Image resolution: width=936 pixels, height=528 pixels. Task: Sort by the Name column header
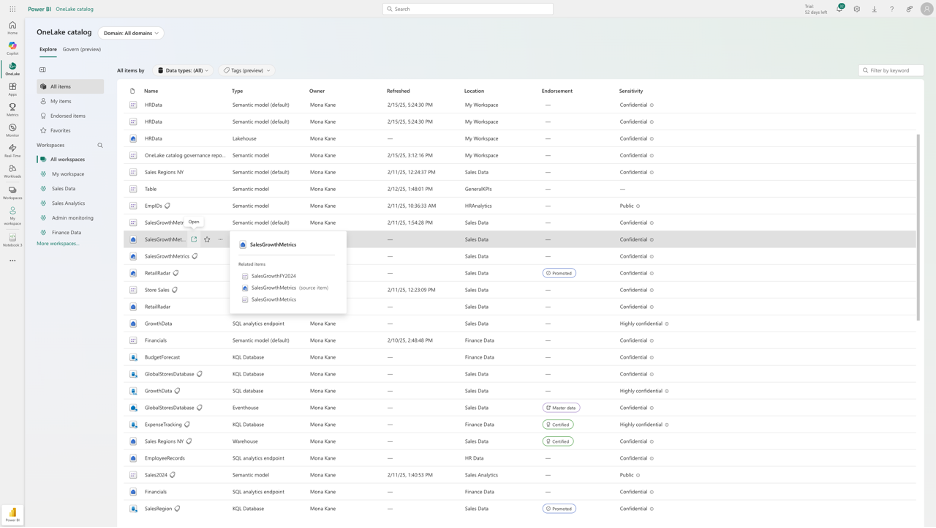[x=151, y=91]
